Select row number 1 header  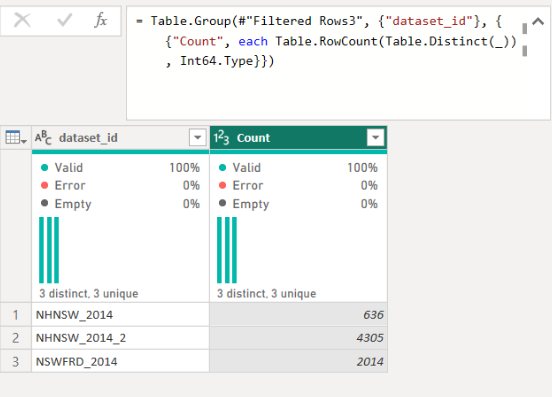pyautogui.click(x=16, y=315)
